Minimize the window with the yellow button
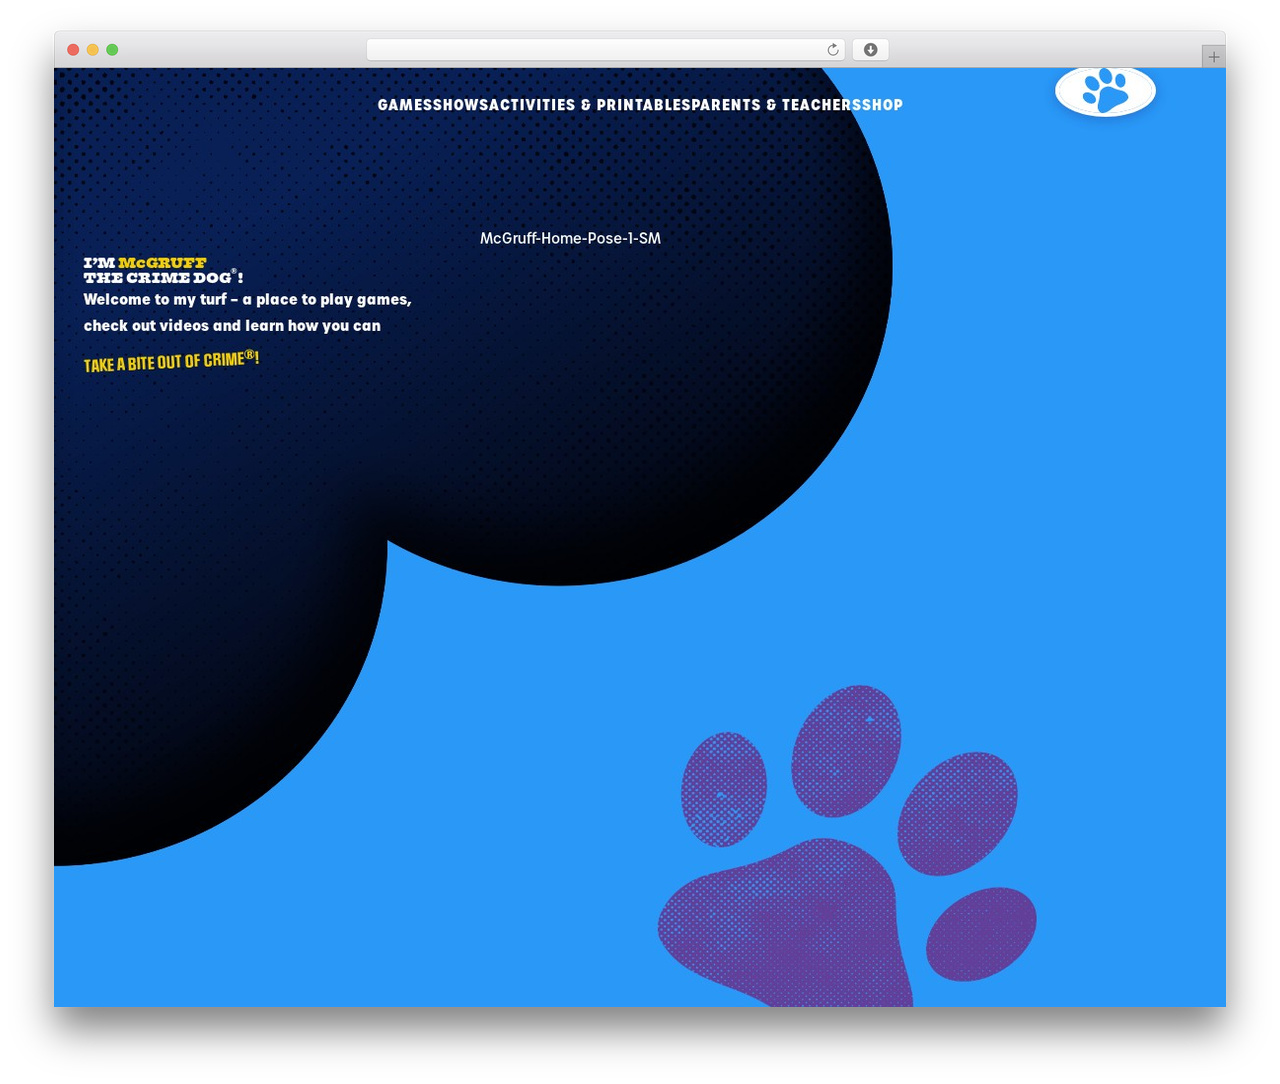 click(93, 50)
